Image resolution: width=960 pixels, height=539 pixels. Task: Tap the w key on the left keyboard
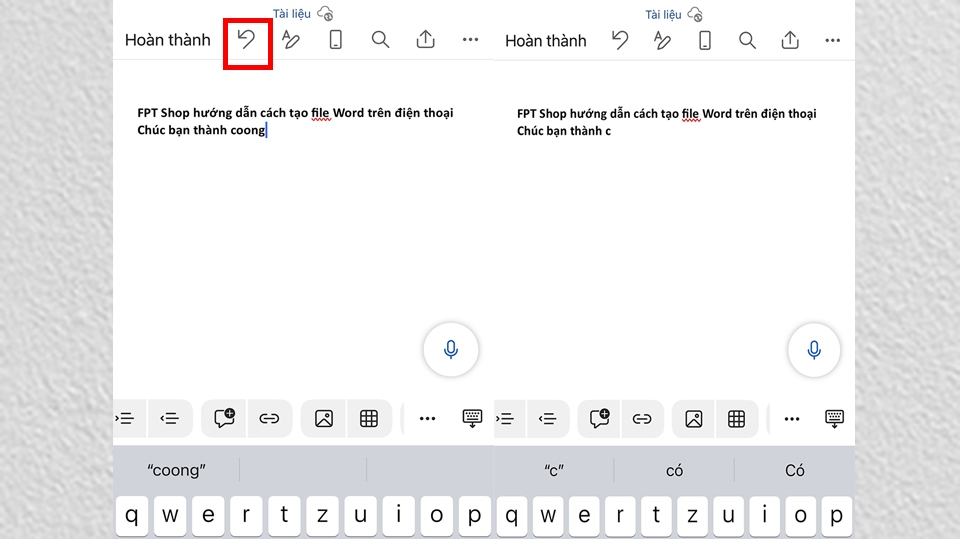[x=170, y=516]
